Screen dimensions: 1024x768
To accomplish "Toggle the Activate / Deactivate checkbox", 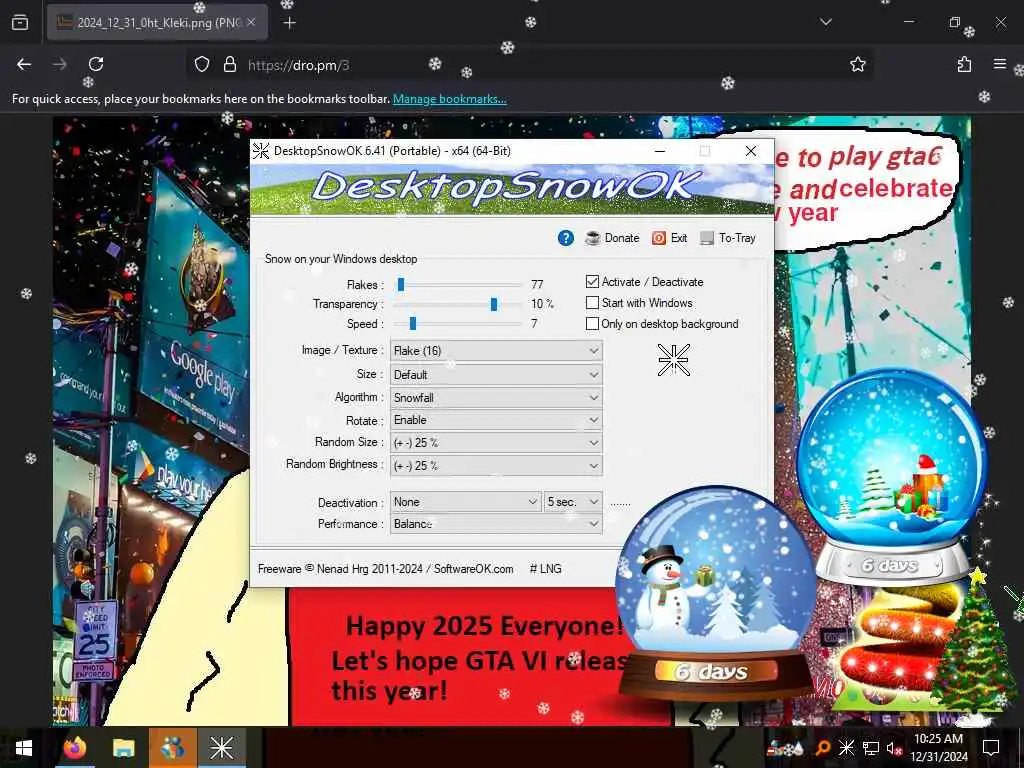I will [x=592, y=281].
